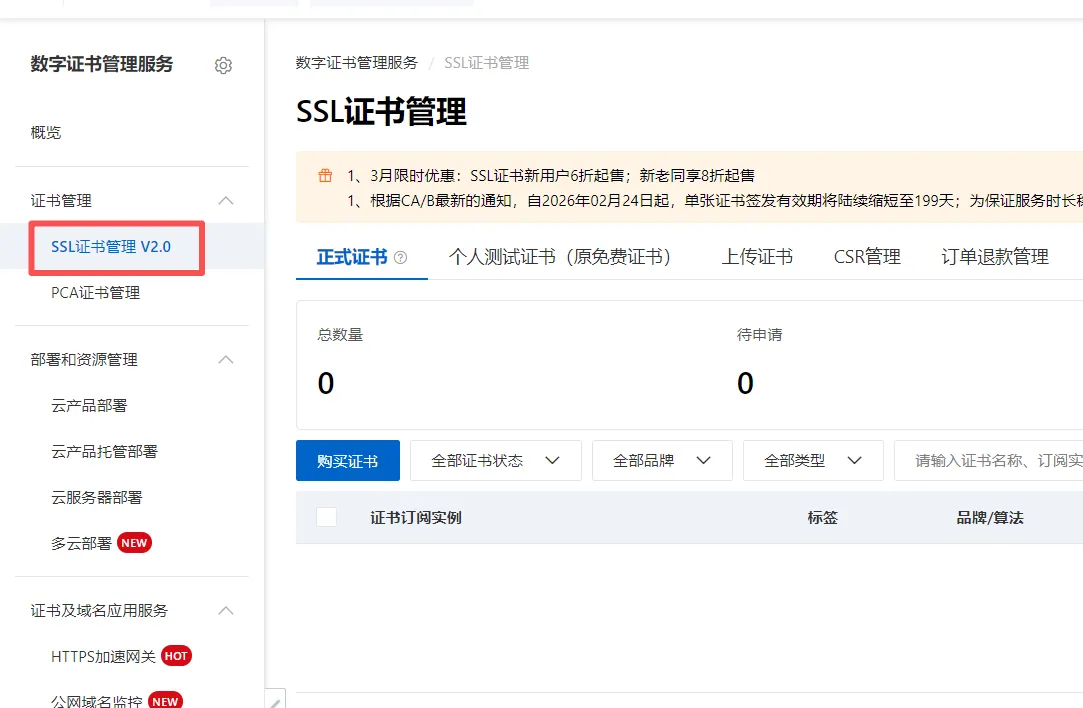The height and width of the screenshot is (708, 1083).
Task: Open 公网域名监控 in the sidebar
Action: [96, 701]
